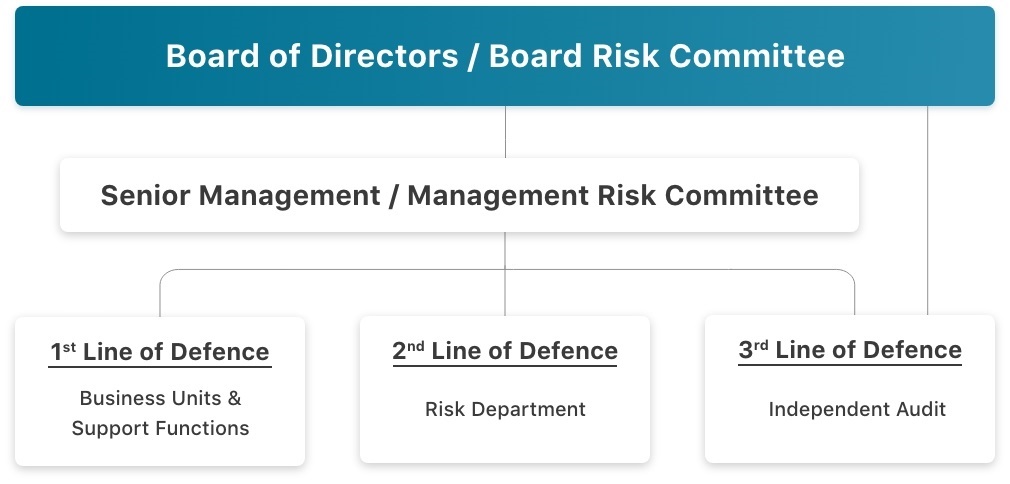Click the underline beneath 2nd Line of Defence
The image size is (1010, 484).
505,366
